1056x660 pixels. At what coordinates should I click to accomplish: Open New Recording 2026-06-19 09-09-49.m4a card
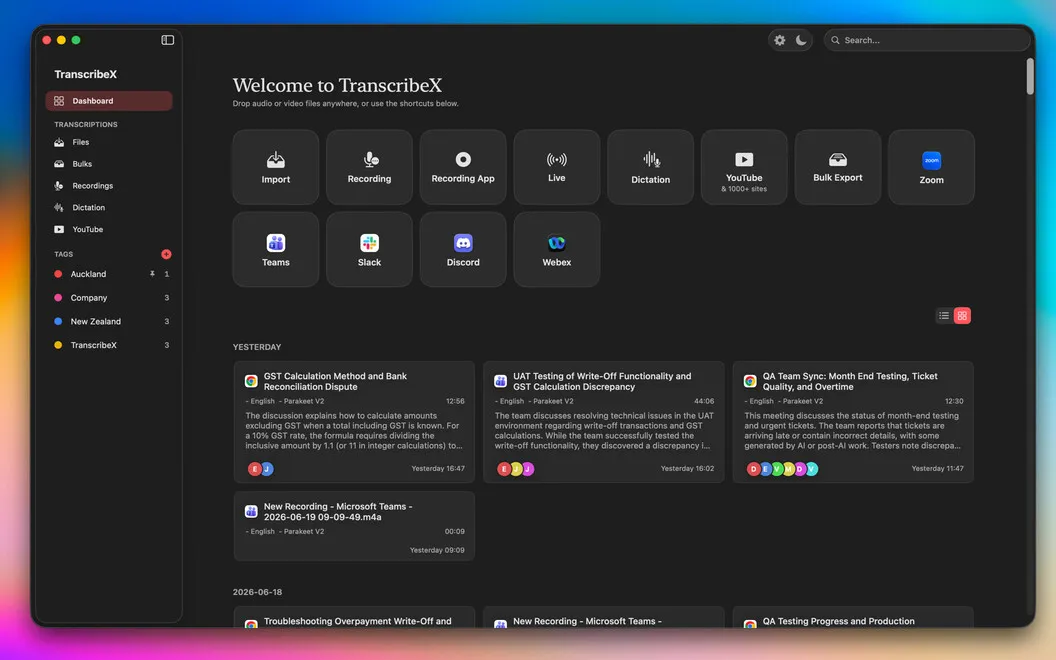tap(354, 526)
